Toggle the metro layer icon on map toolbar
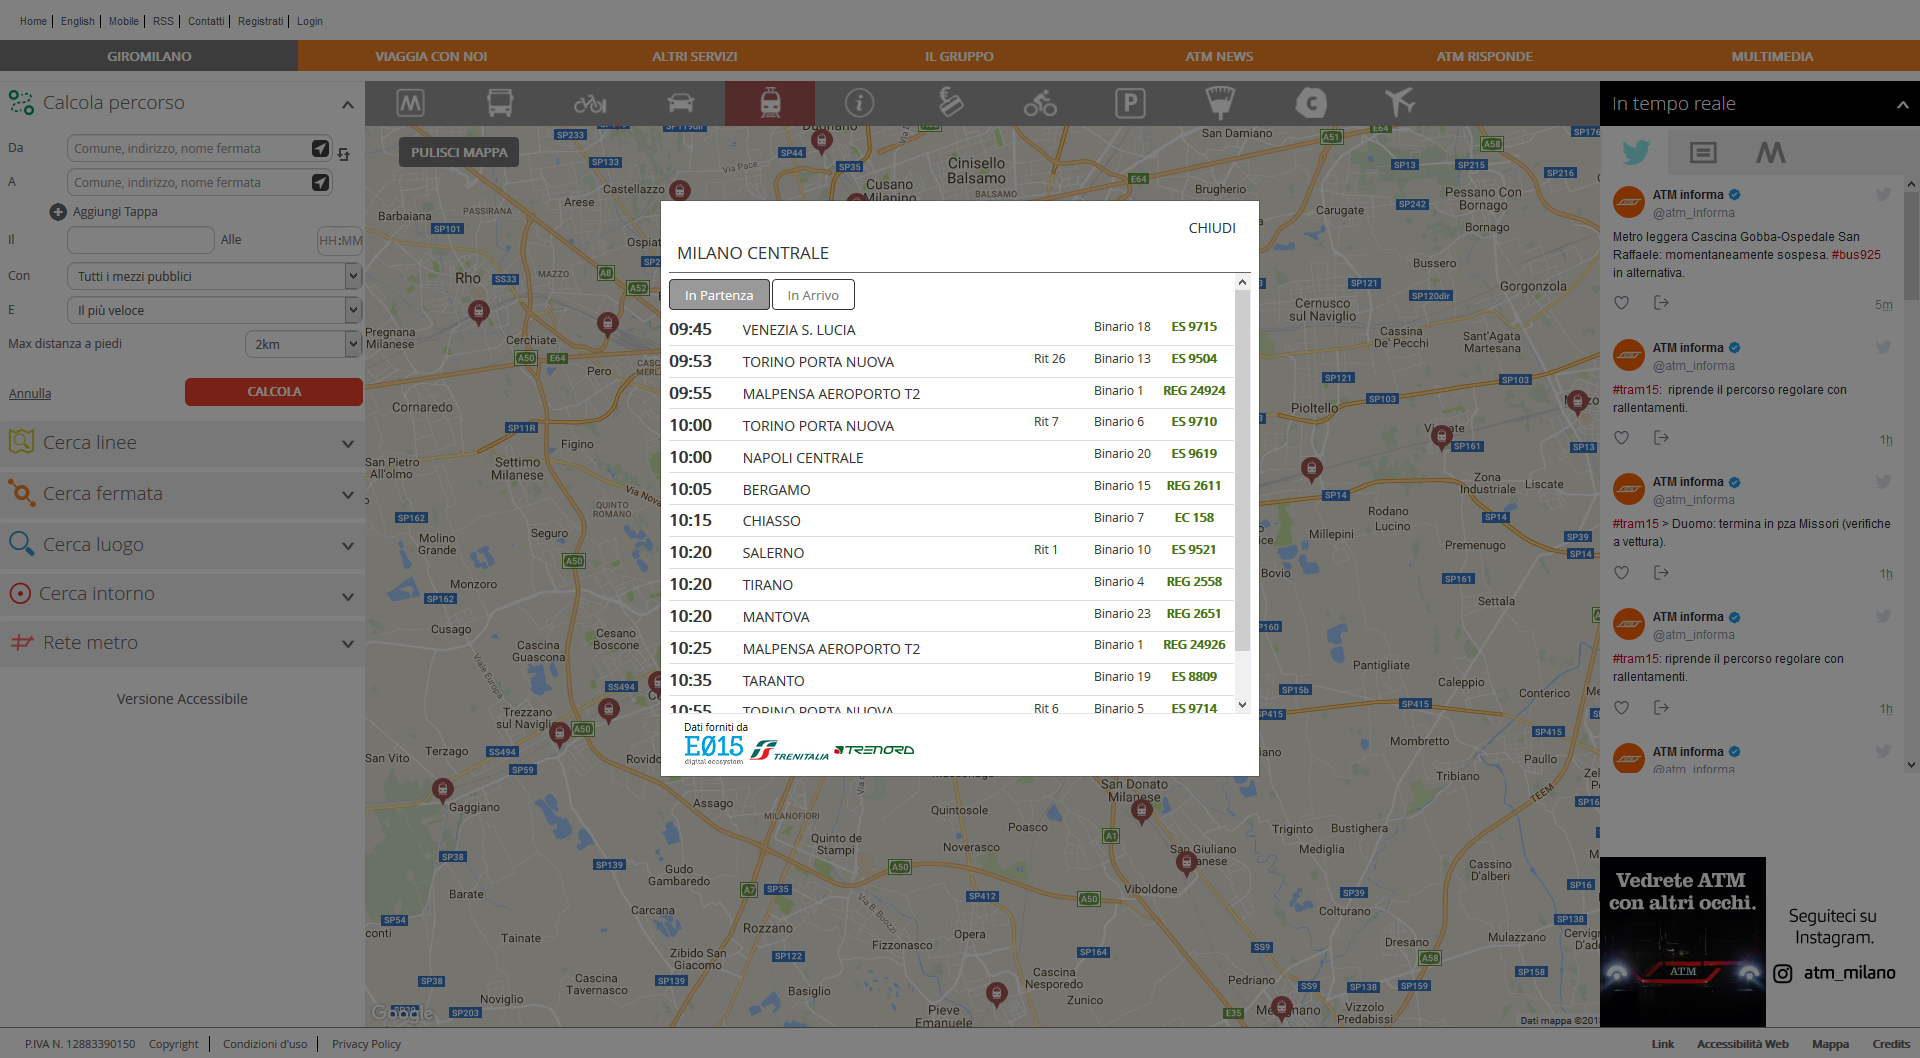1920x1058 pixels. [x=410, y=103]
